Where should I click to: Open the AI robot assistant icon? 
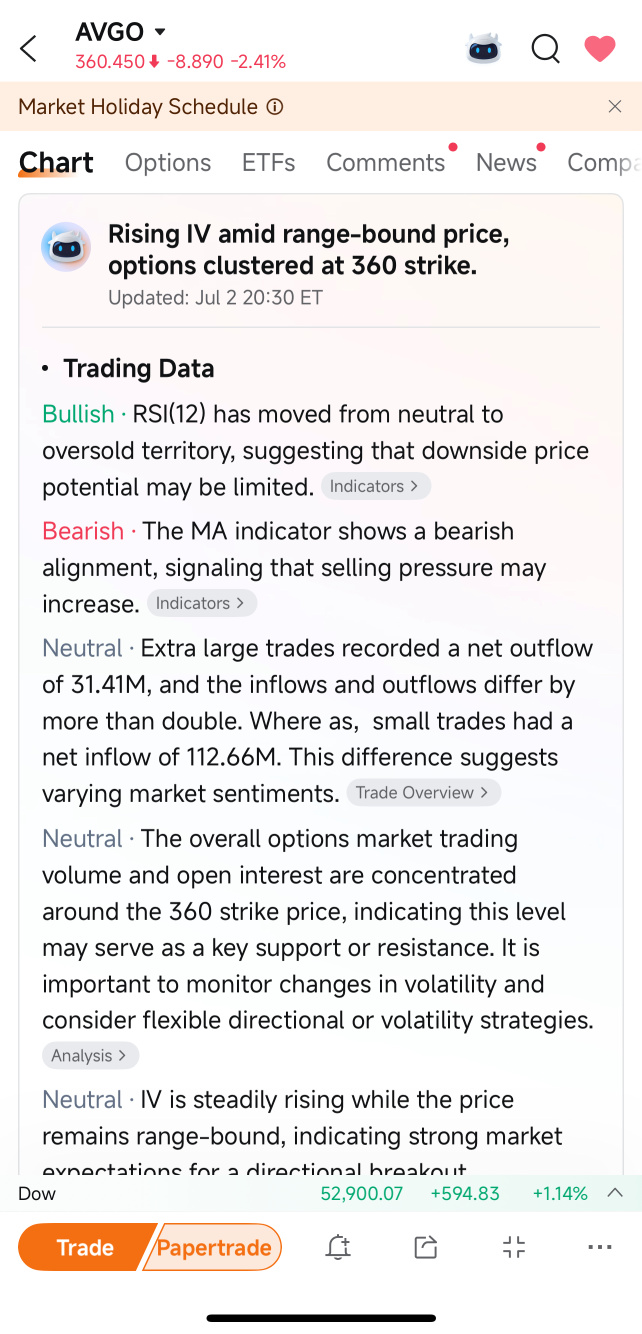pos(484,48)
